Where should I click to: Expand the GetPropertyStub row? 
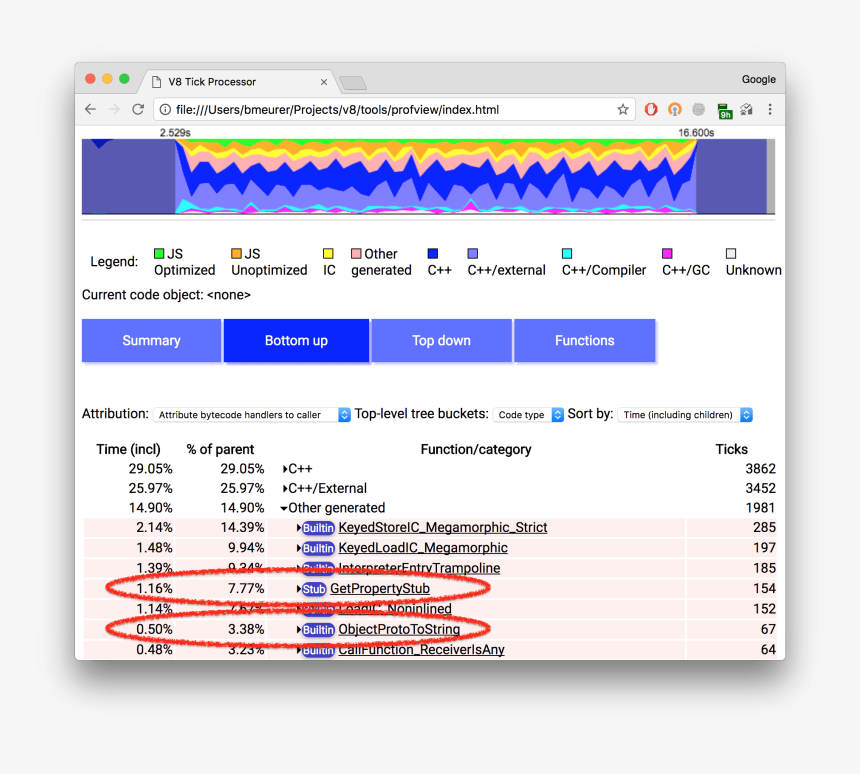point(299,589)
